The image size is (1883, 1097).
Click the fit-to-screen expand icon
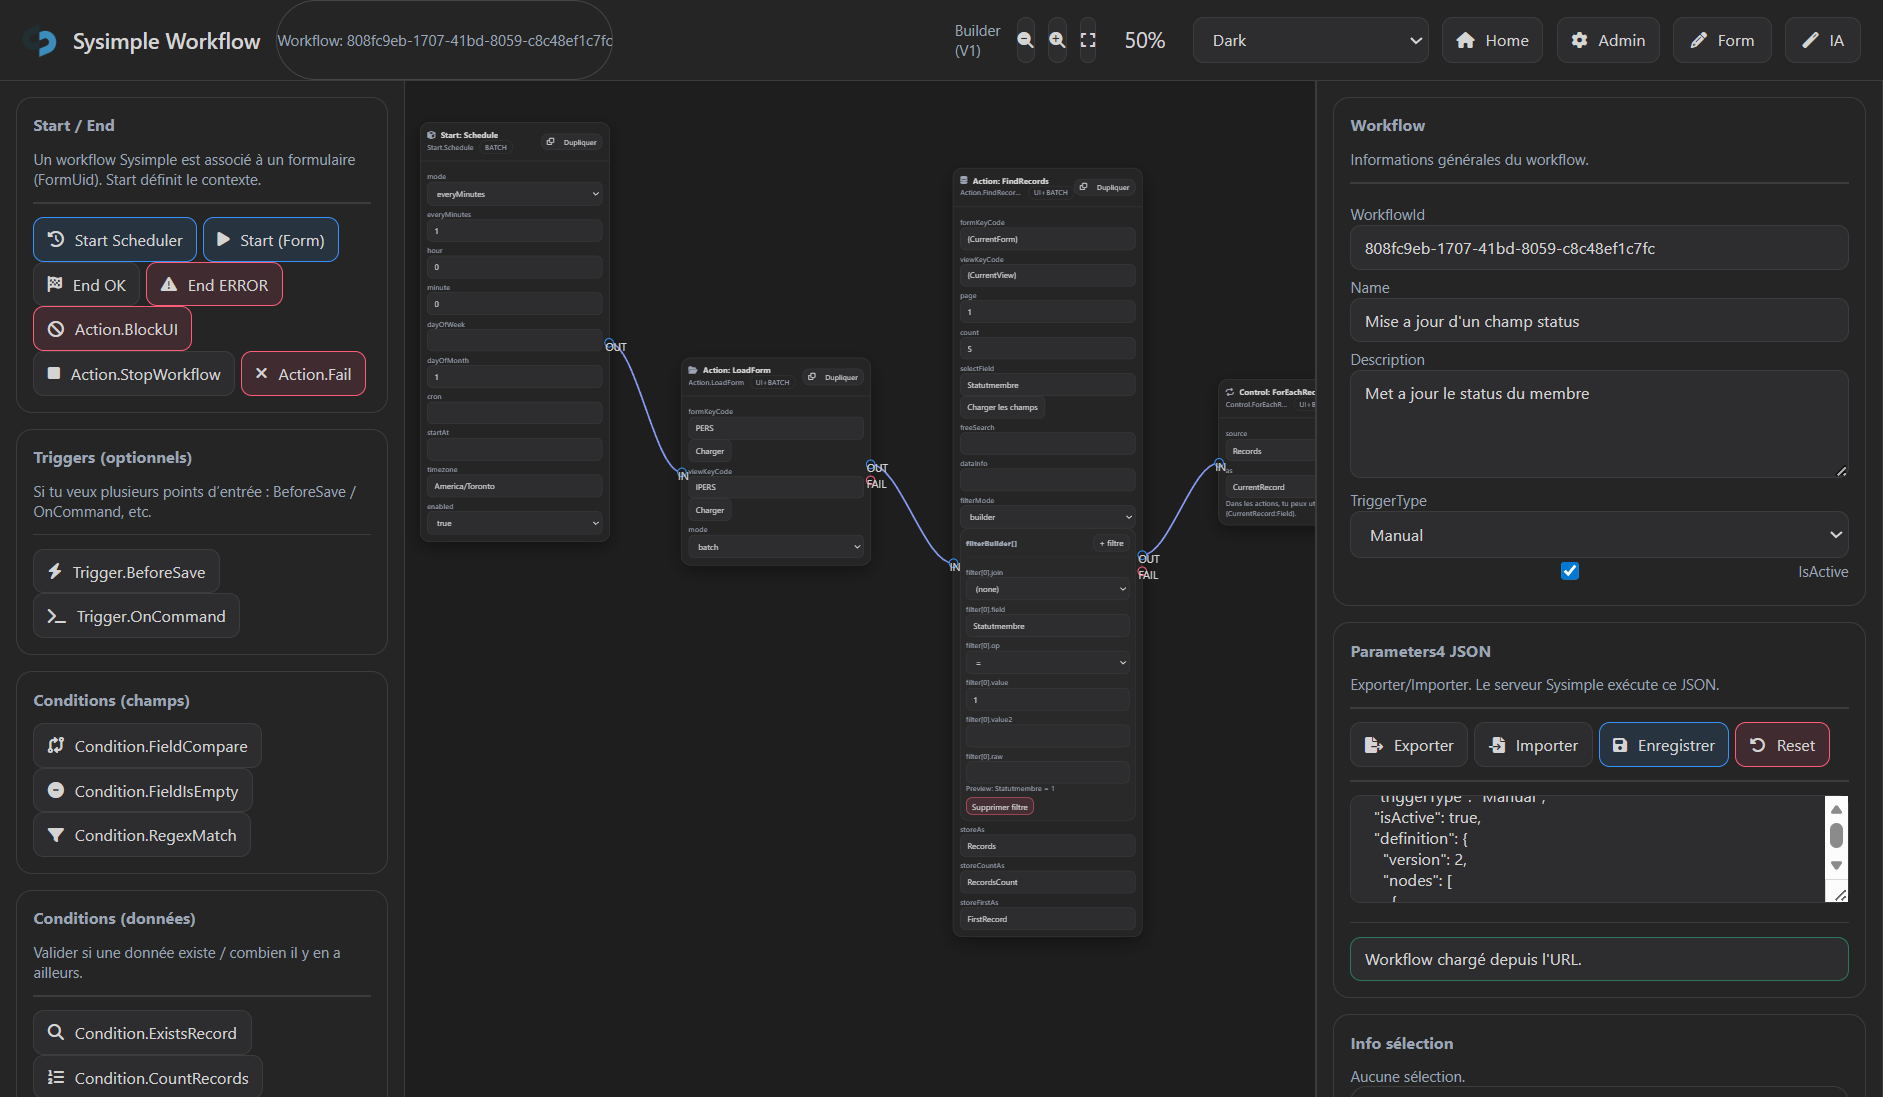1088,40
